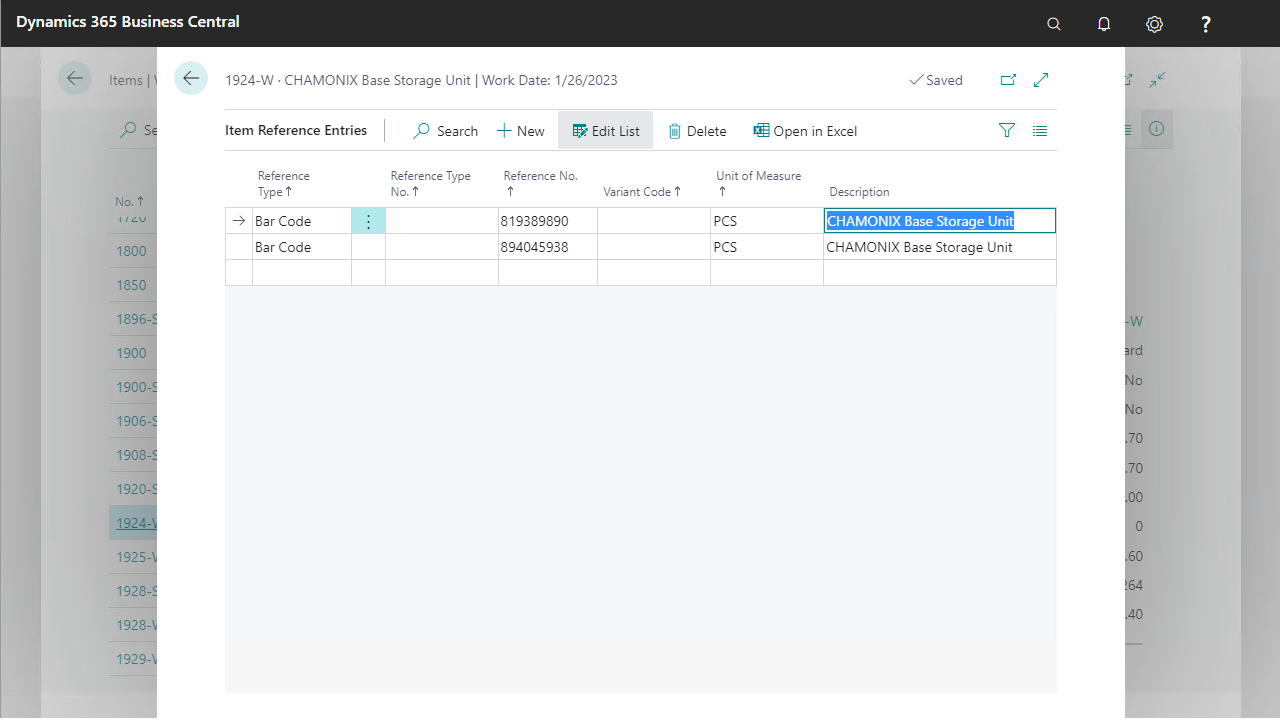This screenshot has height=720, width=1280.
Task: Select Bar Code cell in 894045938 row
Action: (x=302, y=247)
